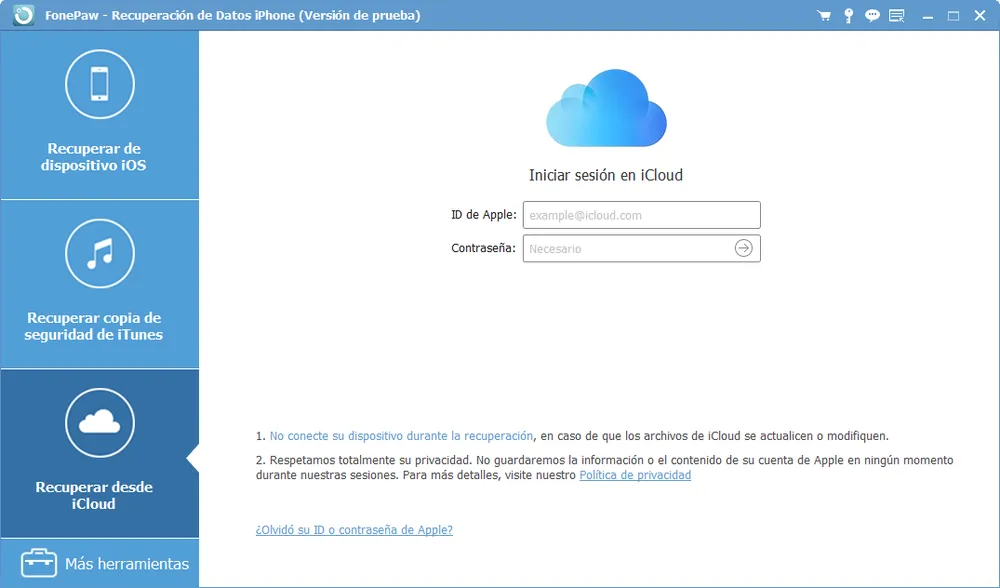Open feedback via speech bubble icon
Viewport: 1000px width, 588px height.
pyautogui.click(x=872, y=15)
